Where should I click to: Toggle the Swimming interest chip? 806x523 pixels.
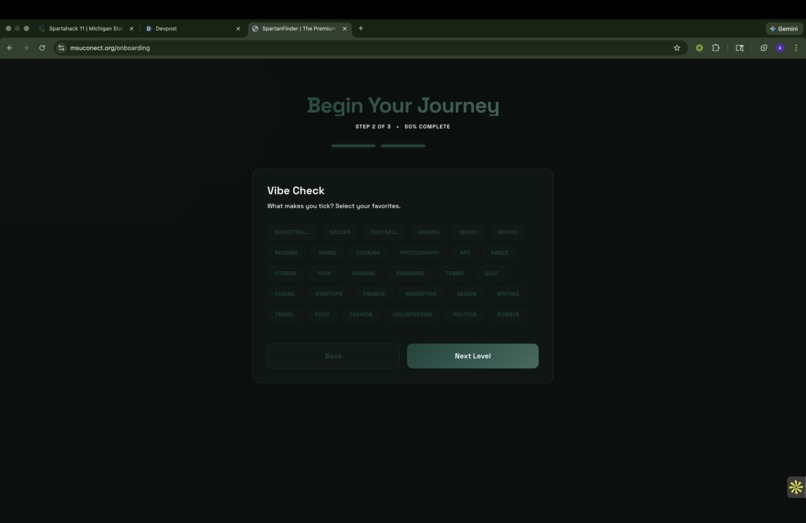(x=410, y=273)
